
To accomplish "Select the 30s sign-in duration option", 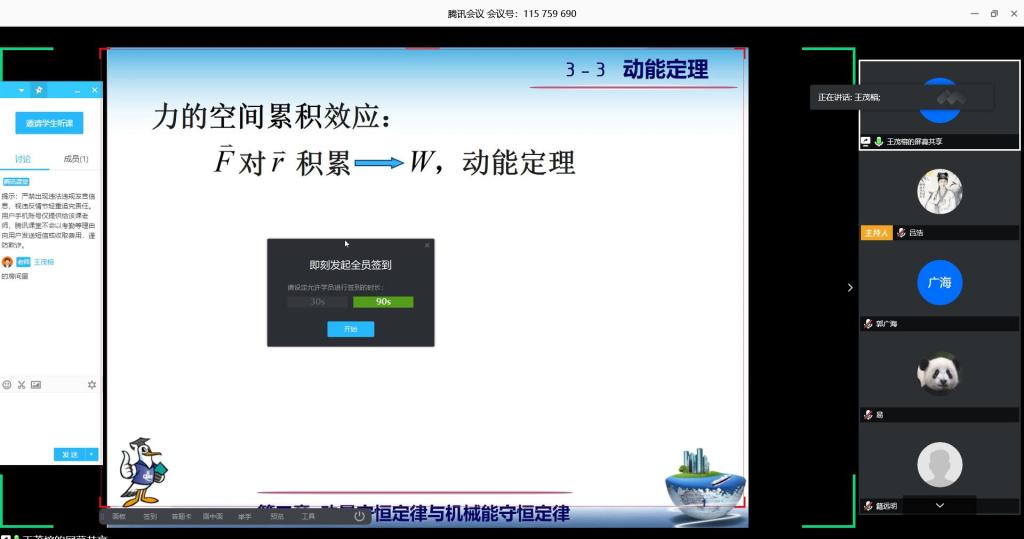I will click(x=317, y=302).
